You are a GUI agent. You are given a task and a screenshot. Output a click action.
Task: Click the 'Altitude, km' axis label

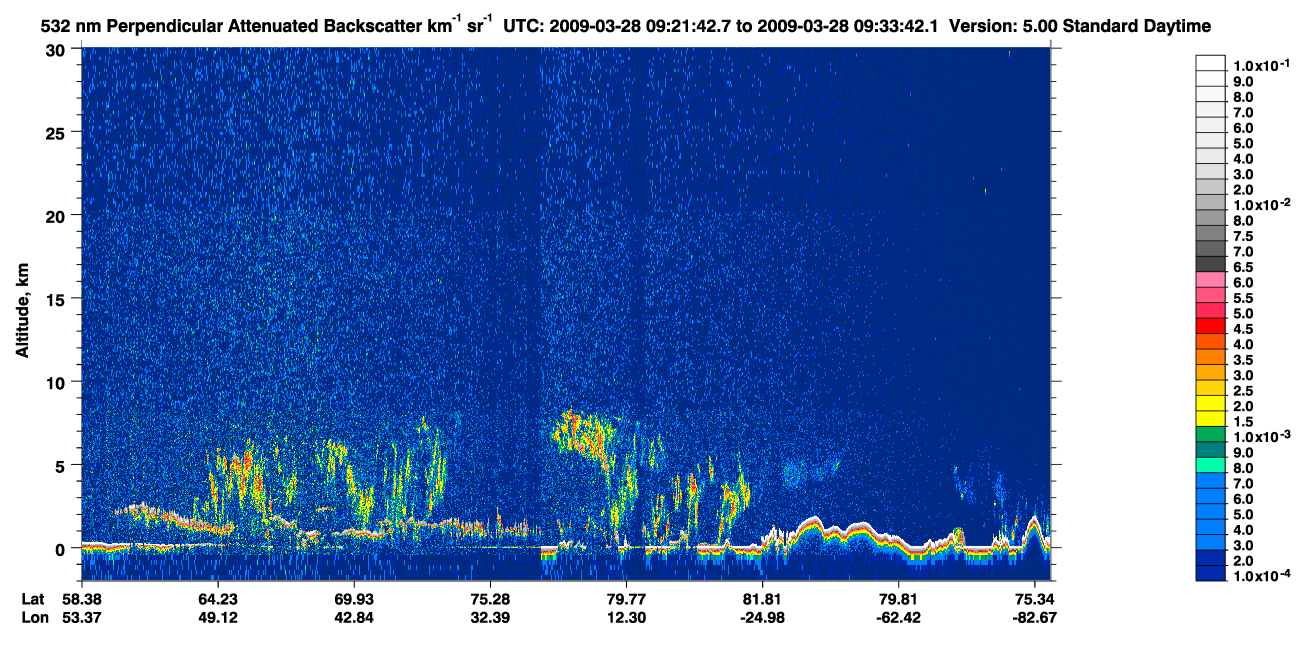coord(22,311)
